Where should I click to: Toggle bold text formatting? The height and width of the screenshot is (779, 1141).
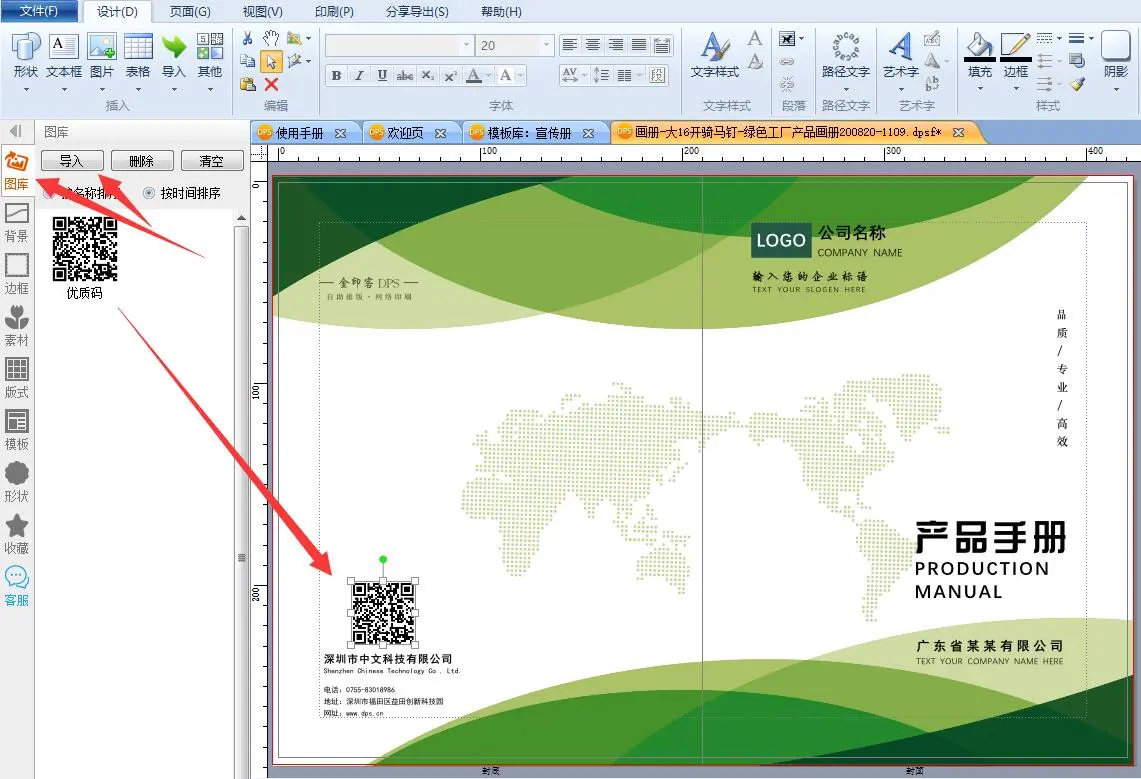tap(336, 75)
